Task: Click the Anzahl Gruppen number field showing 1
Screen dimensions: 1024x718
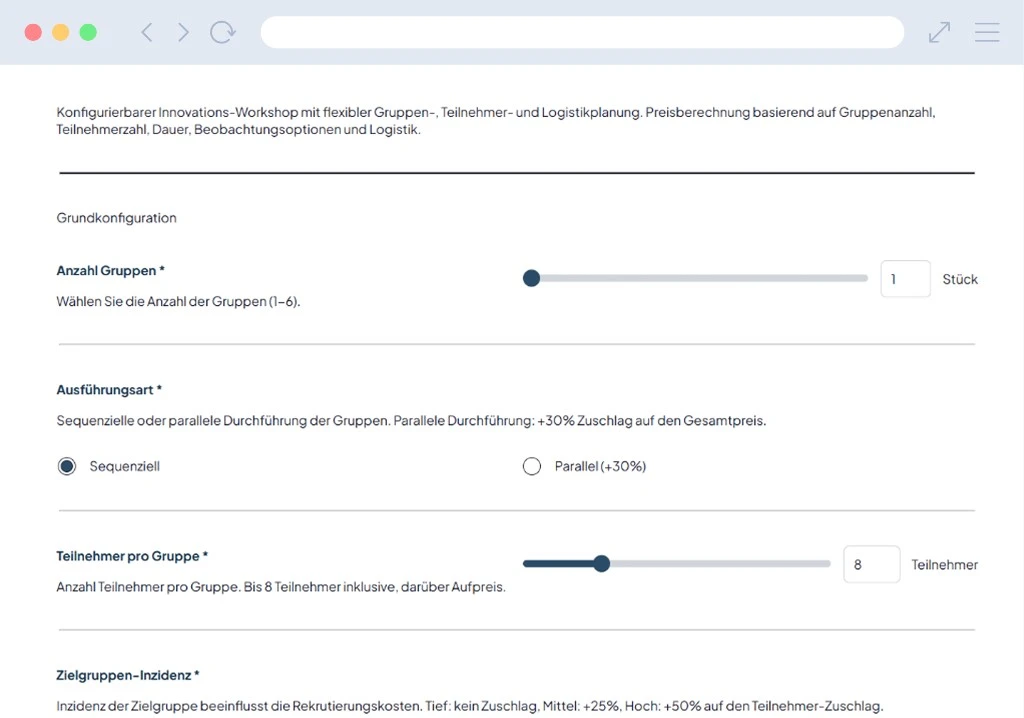Action: 905,279
